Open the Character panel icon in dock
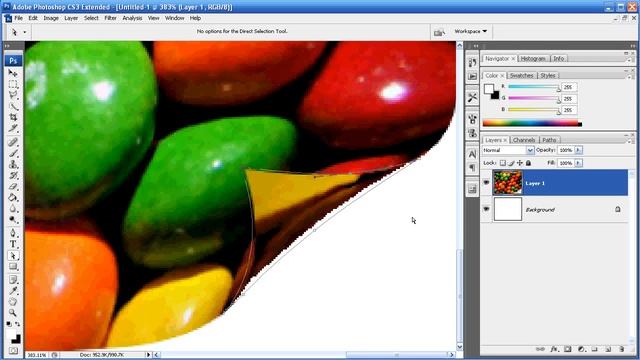 [x=472, y=155]
